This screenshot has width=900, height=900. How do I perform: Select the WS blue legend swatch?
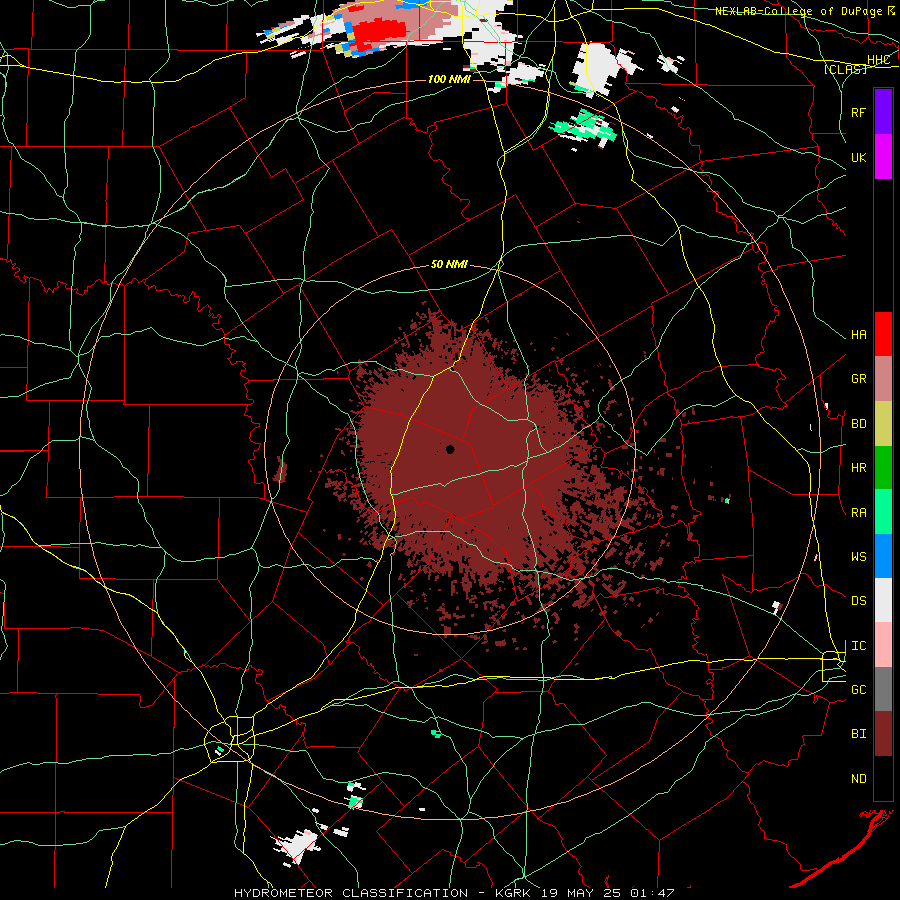point(883,556)
